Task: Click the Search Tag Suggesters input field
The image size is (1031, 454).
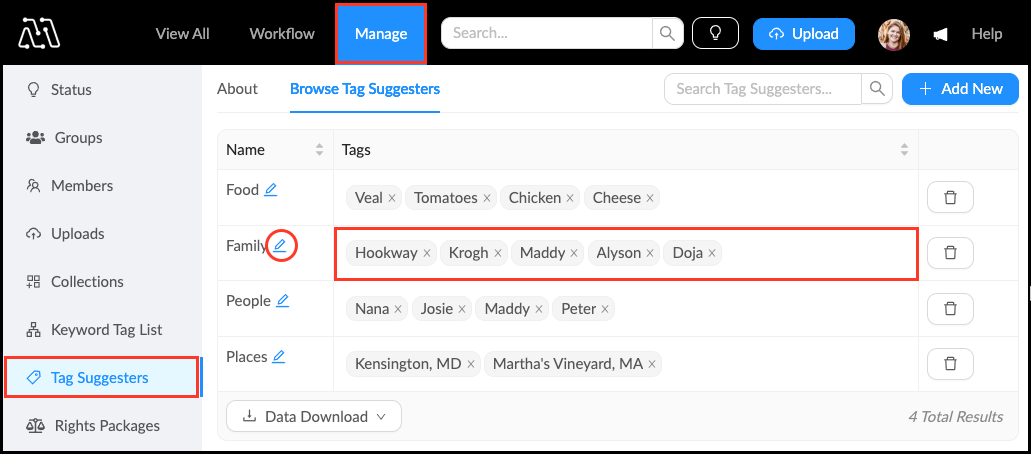Action: tap(762, 89)
